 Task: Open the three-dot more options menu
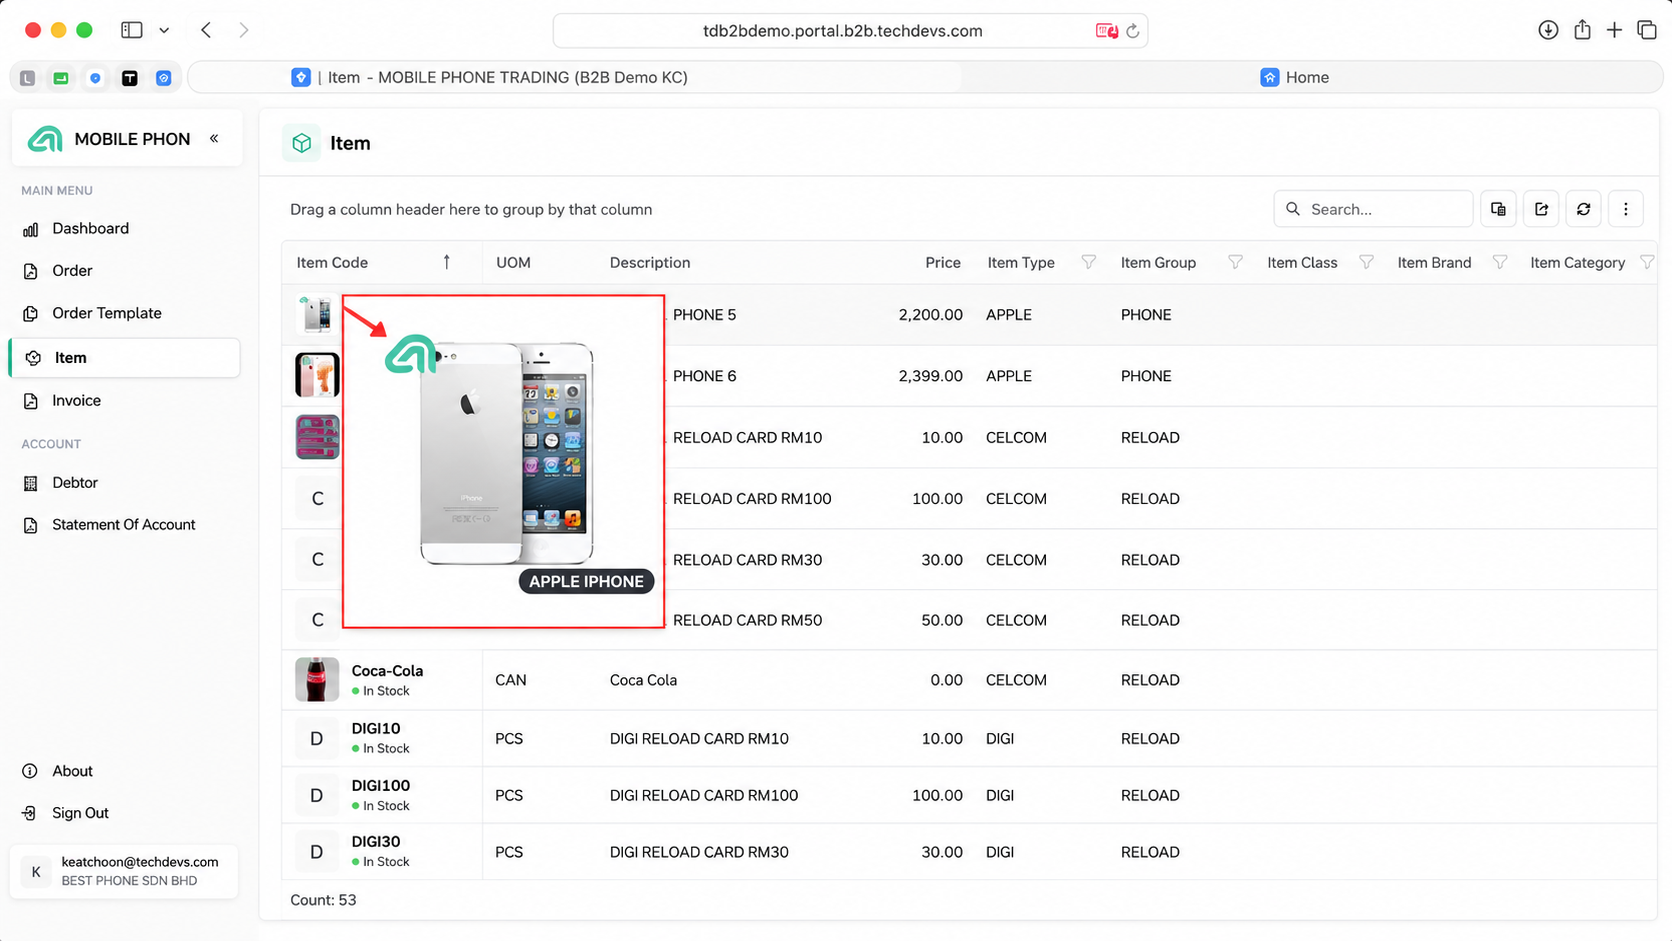1626,209
